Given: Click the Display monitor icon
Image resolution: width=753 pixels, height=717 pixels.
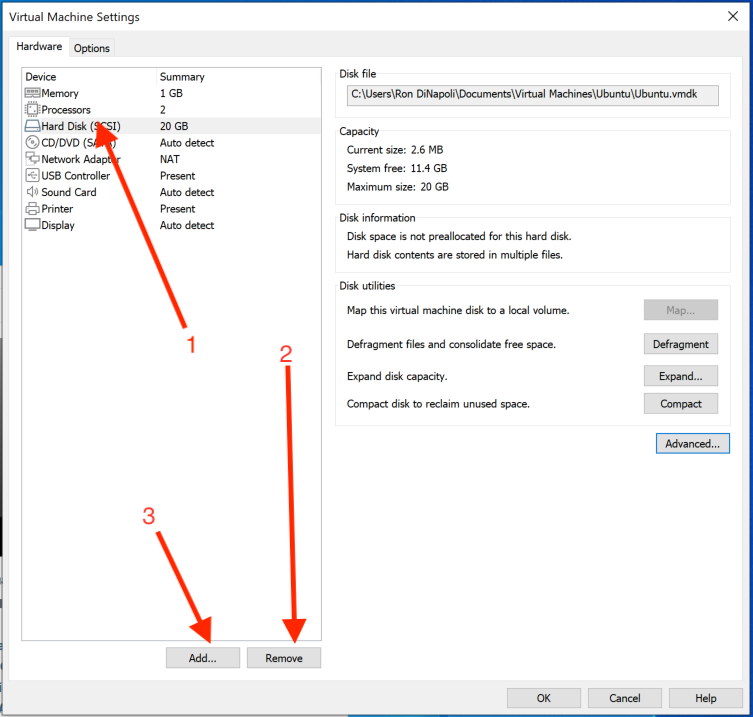Looking at the screenshot, I should click(x=32, y=225).
